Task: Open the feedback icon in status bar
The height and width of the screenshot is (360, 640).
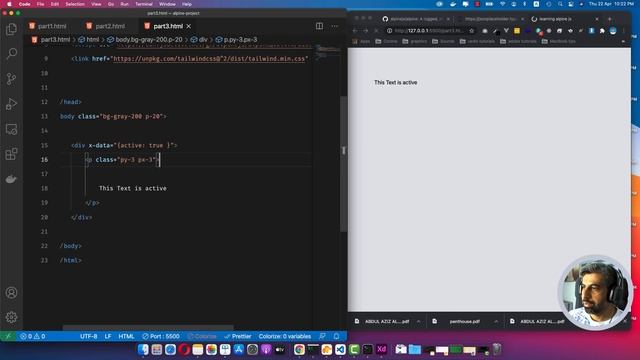Action: coord(322,336)
